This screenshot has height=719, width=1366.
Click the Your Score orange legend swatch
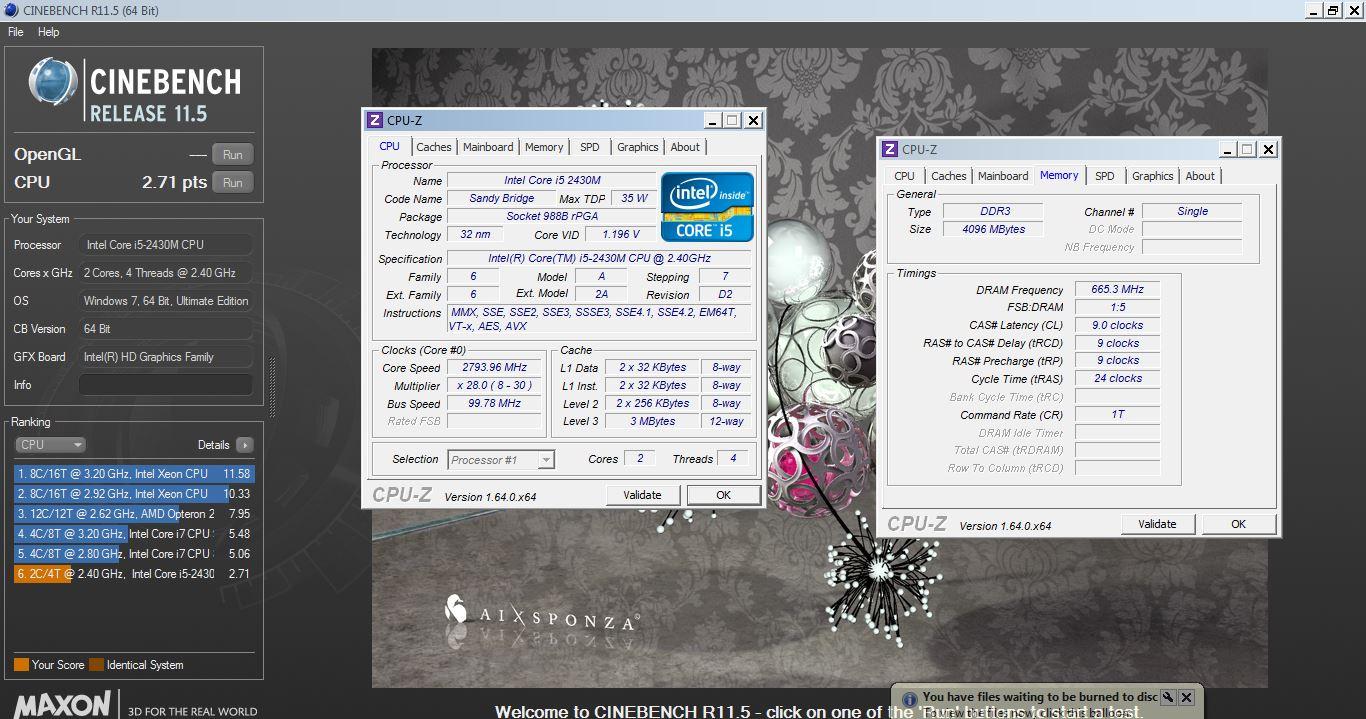pos(21,665)
